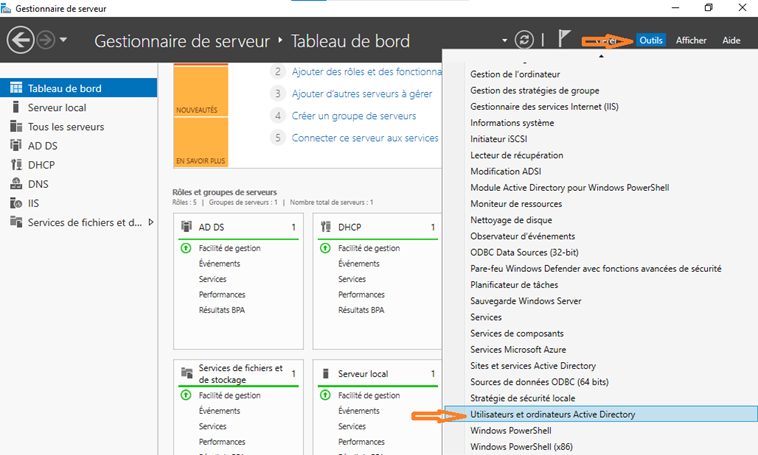Click the IIS sidebar icon

16,203
